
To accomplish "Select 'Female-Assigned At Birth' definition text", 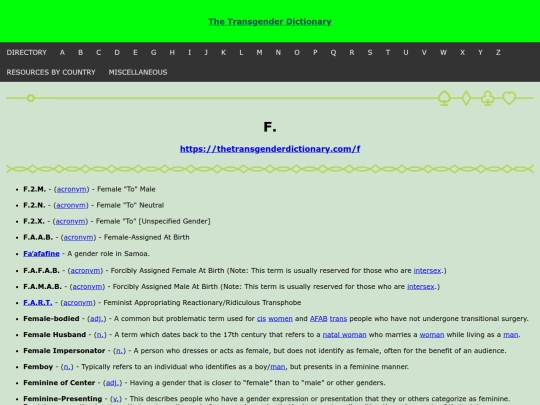I will (146, 237).
